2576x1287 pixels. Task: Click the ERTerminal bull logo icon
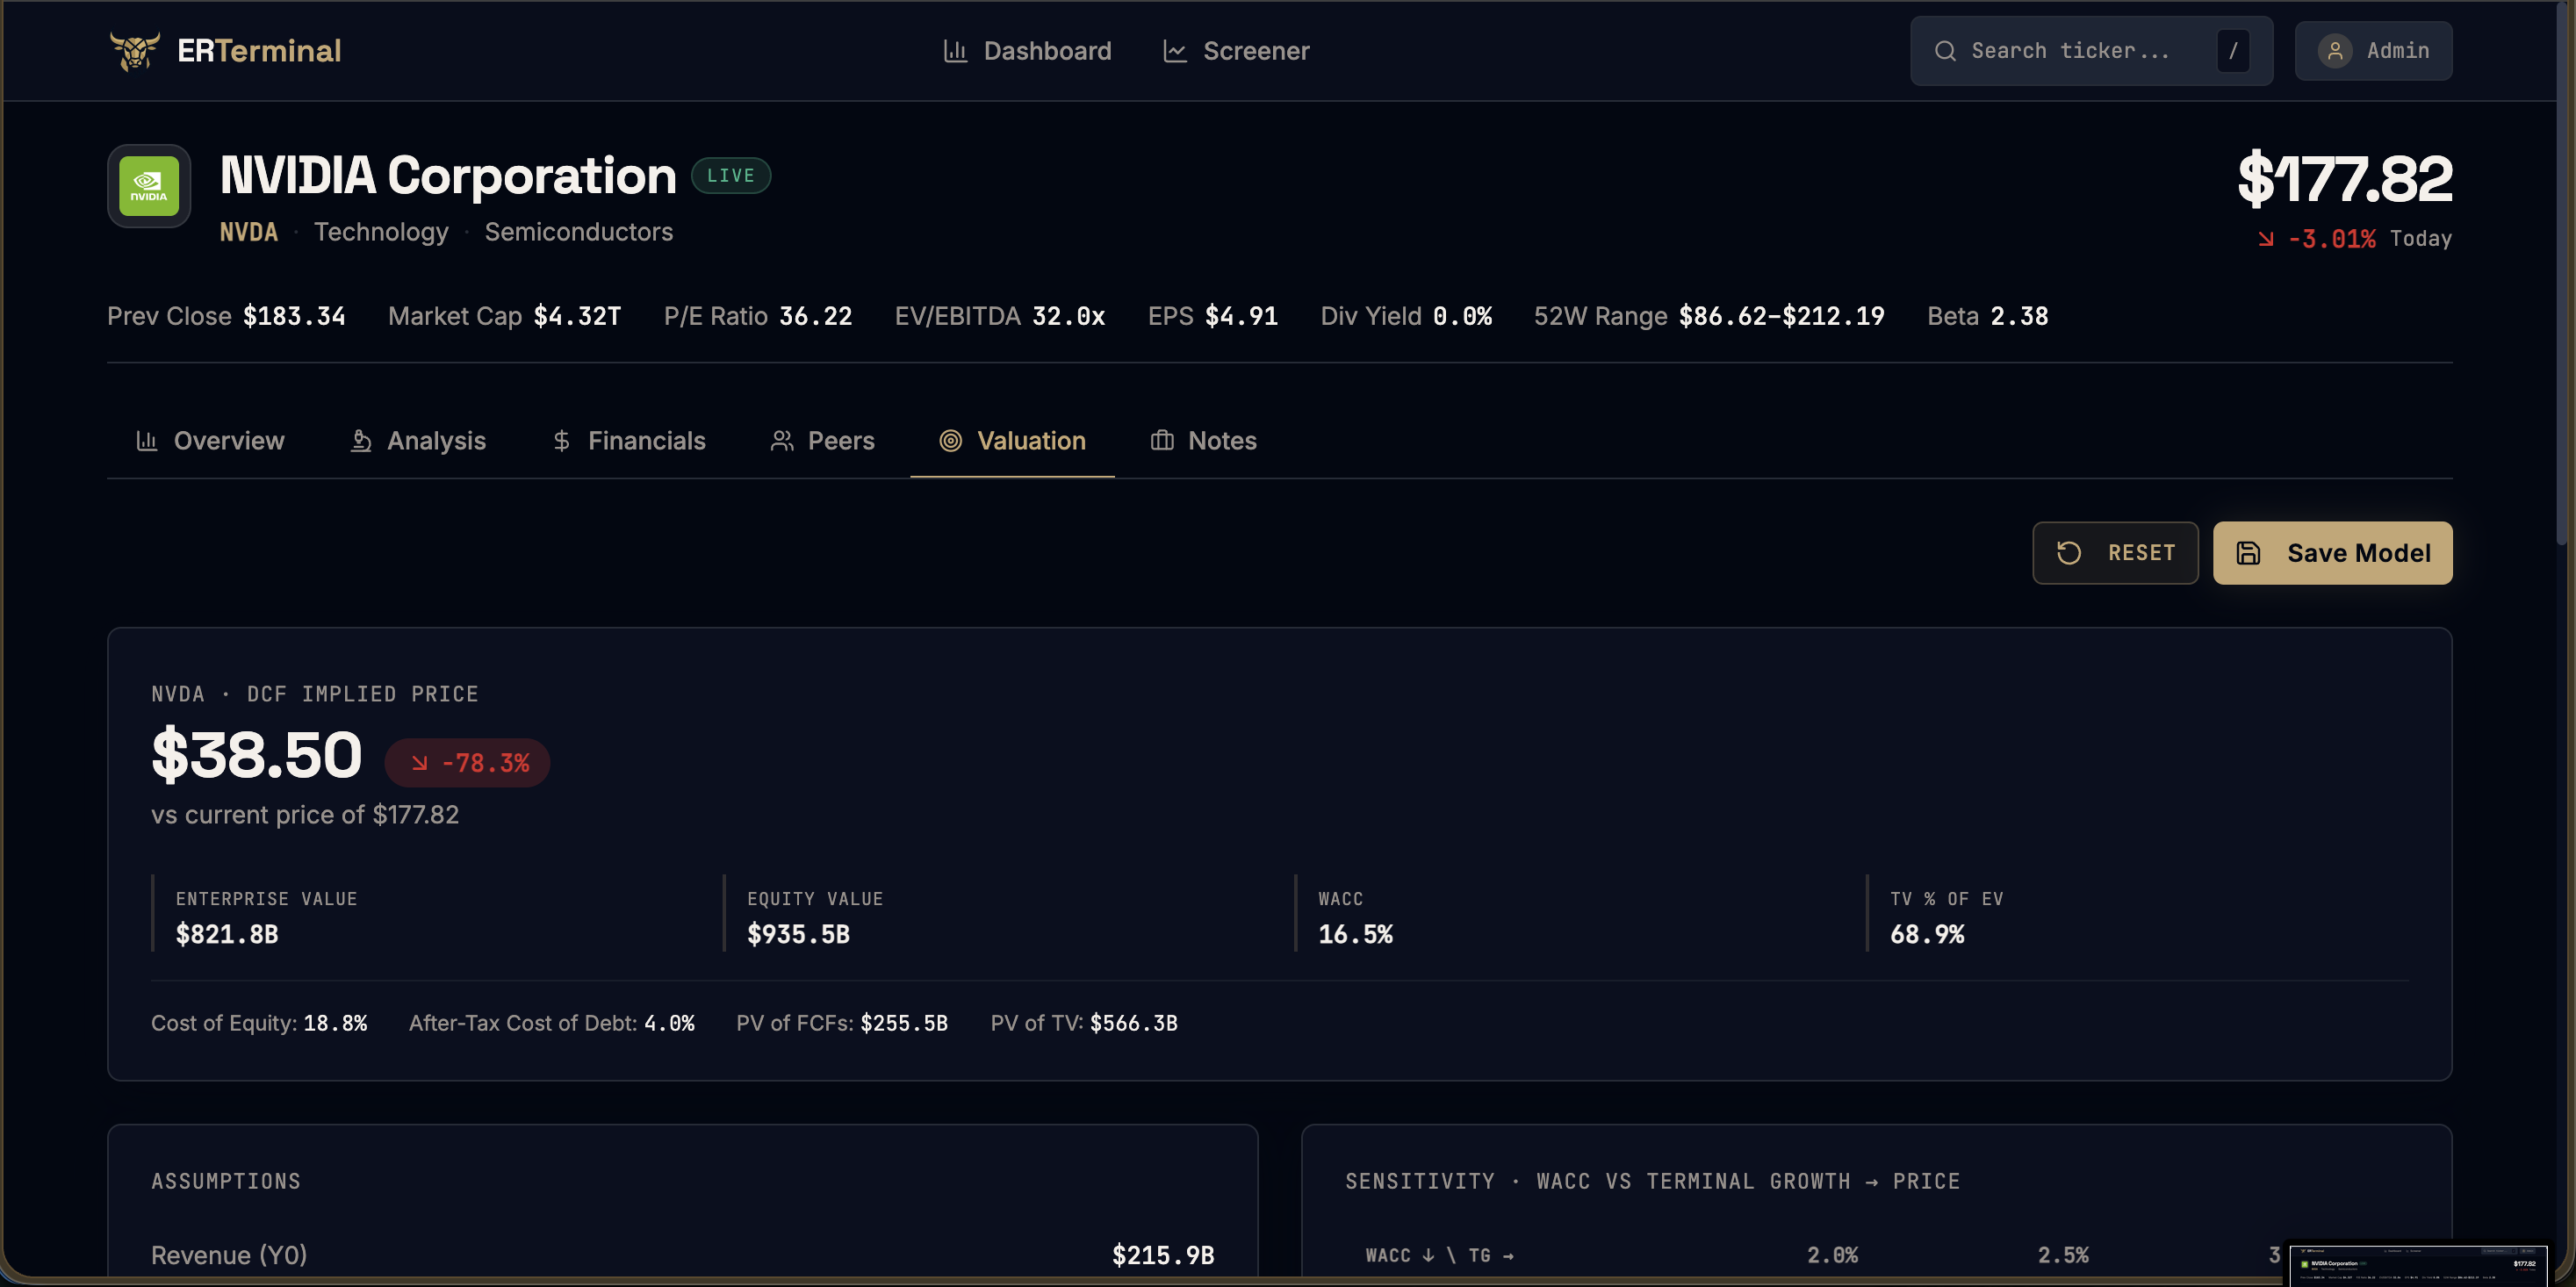(134, 51)
